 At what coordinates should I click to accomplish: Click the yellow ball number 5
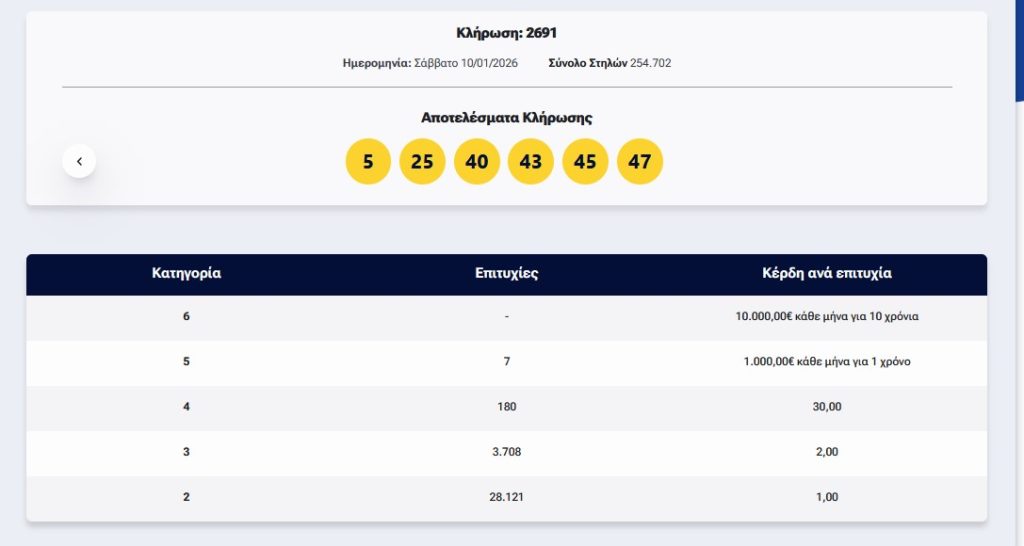[368, 161]
